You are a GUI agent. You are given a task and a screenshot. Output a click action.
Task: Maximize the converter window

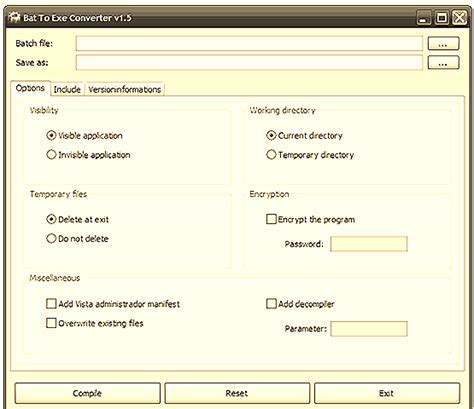pyautogui.click(x=441, y=18)
